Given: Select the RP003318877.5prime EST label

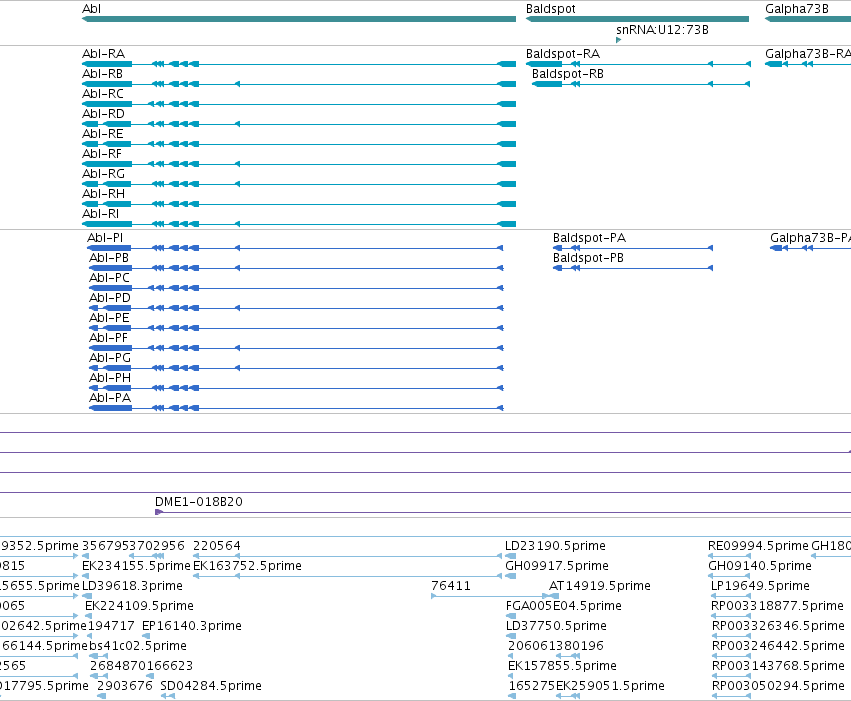Looking at the screenshot, I should tap(777, 606).
